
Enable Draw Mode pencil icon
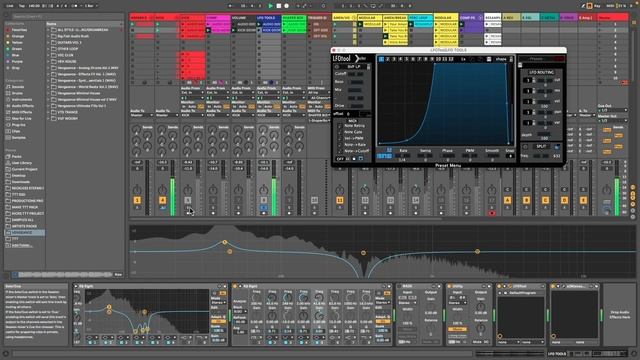(x=583, y=6)
